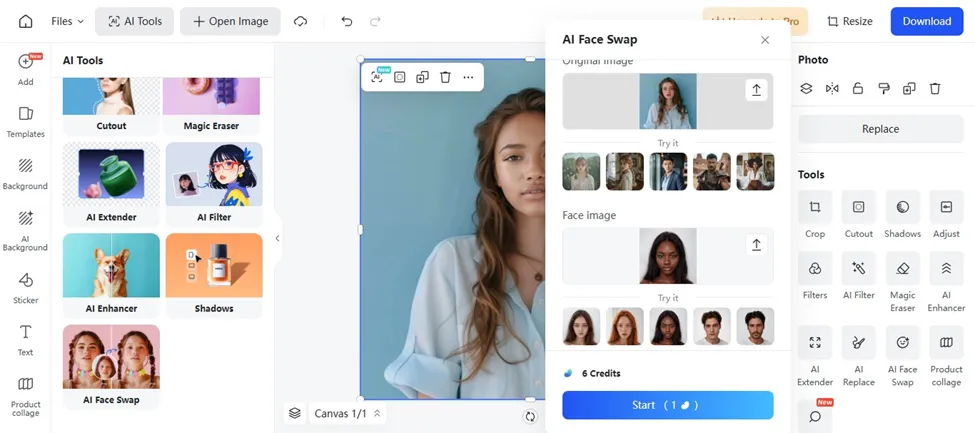Screen dimensions: 975x433
Task: Click the Upgrade to Pro button
Action: [755, 21]
